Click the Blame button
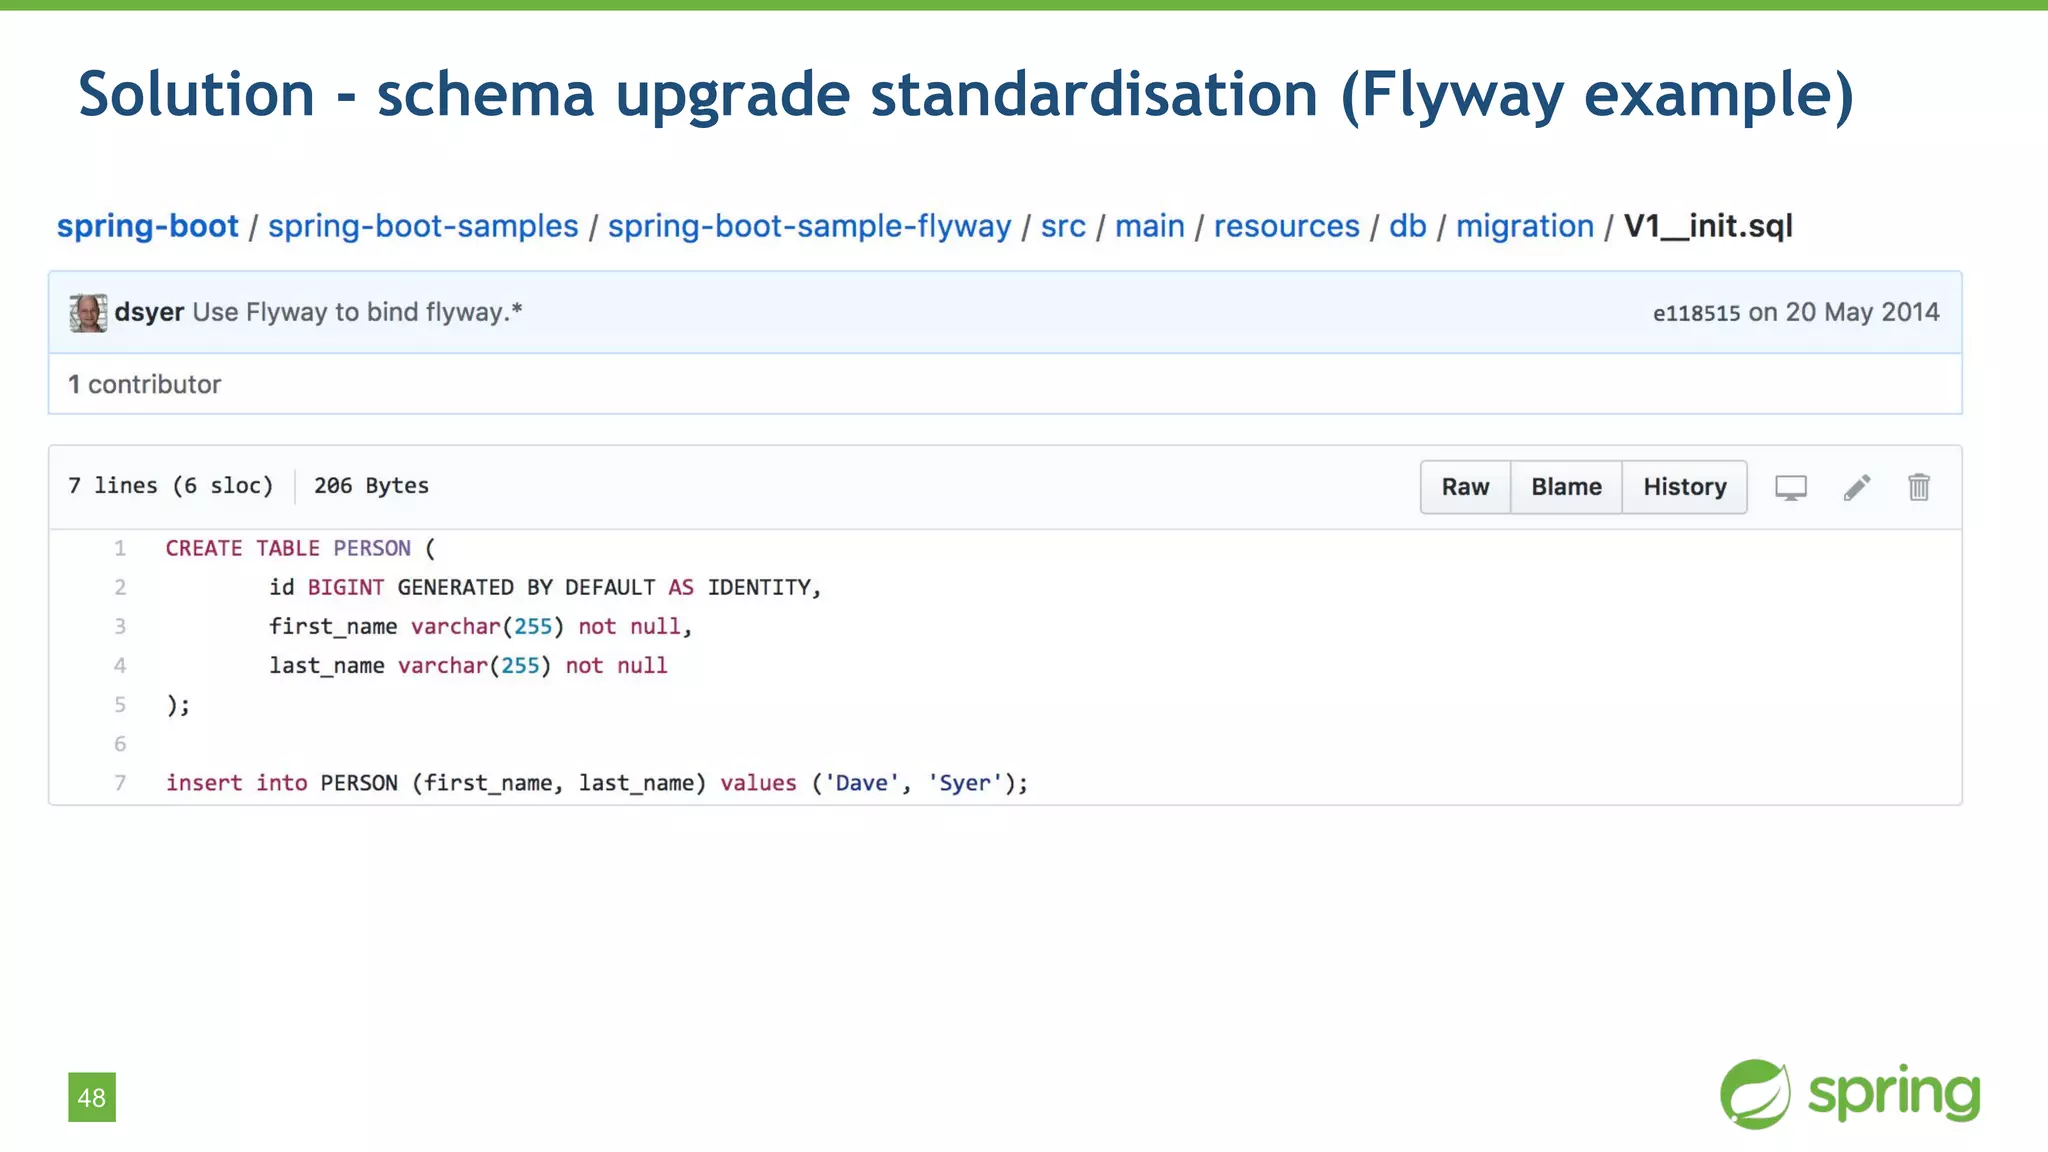The image size is (2048, 1152). (x=1566, y=487)
